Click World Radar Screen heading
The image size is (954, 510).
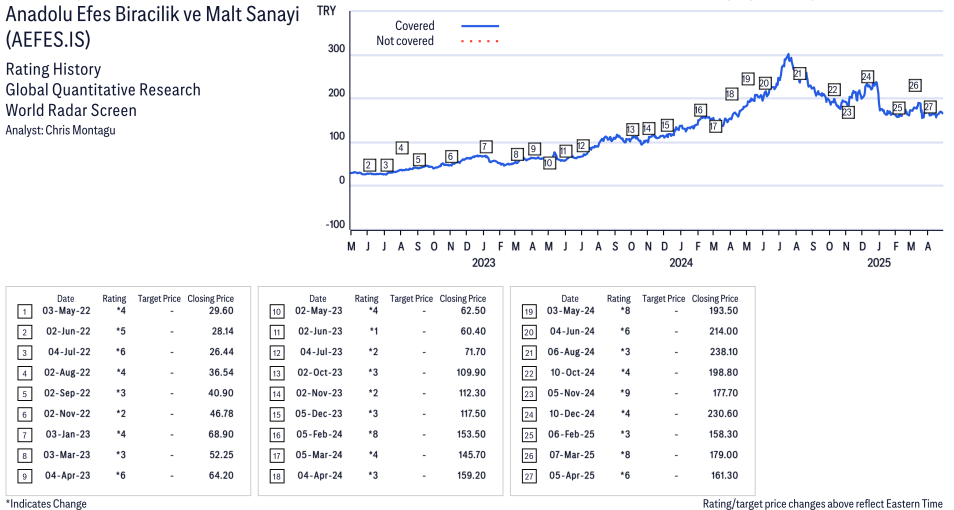(71, 111)
